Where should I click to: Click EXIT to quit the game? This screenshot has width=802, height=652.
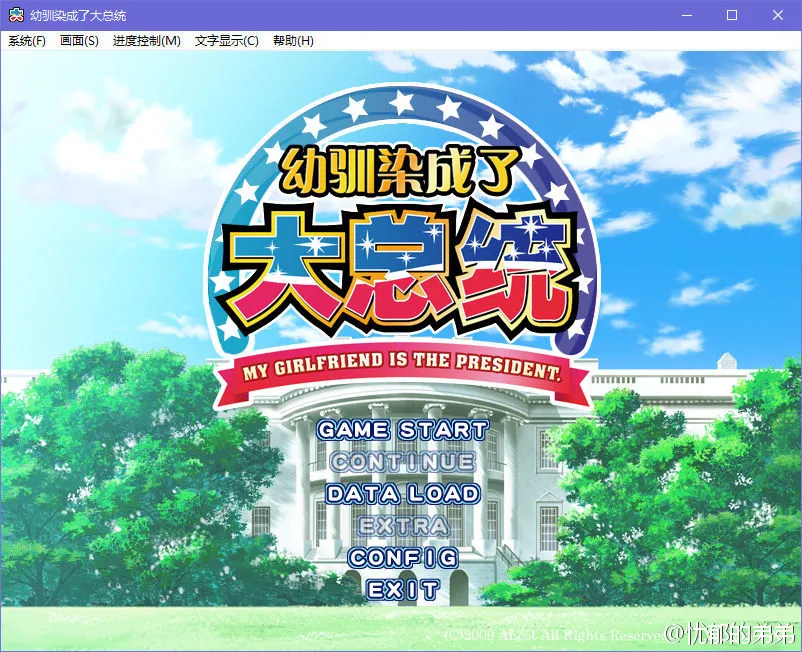tap(402, 590)
